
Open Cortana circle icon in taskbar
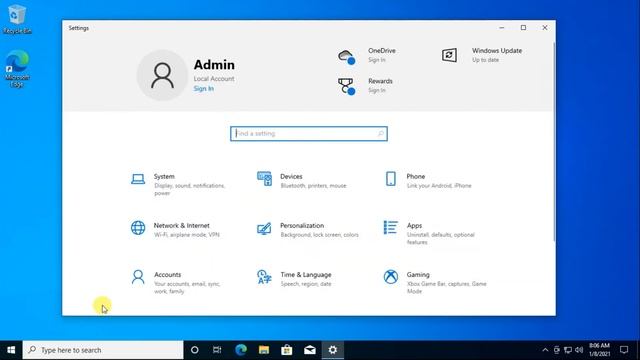[195, 350]
